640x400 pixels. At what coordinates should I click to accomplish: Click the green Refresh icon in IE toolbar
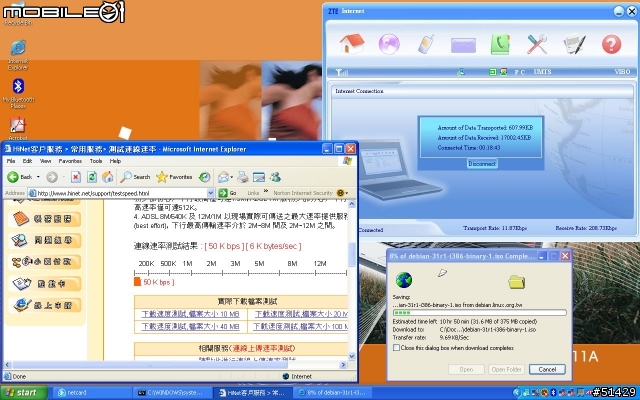click(92, 177)
